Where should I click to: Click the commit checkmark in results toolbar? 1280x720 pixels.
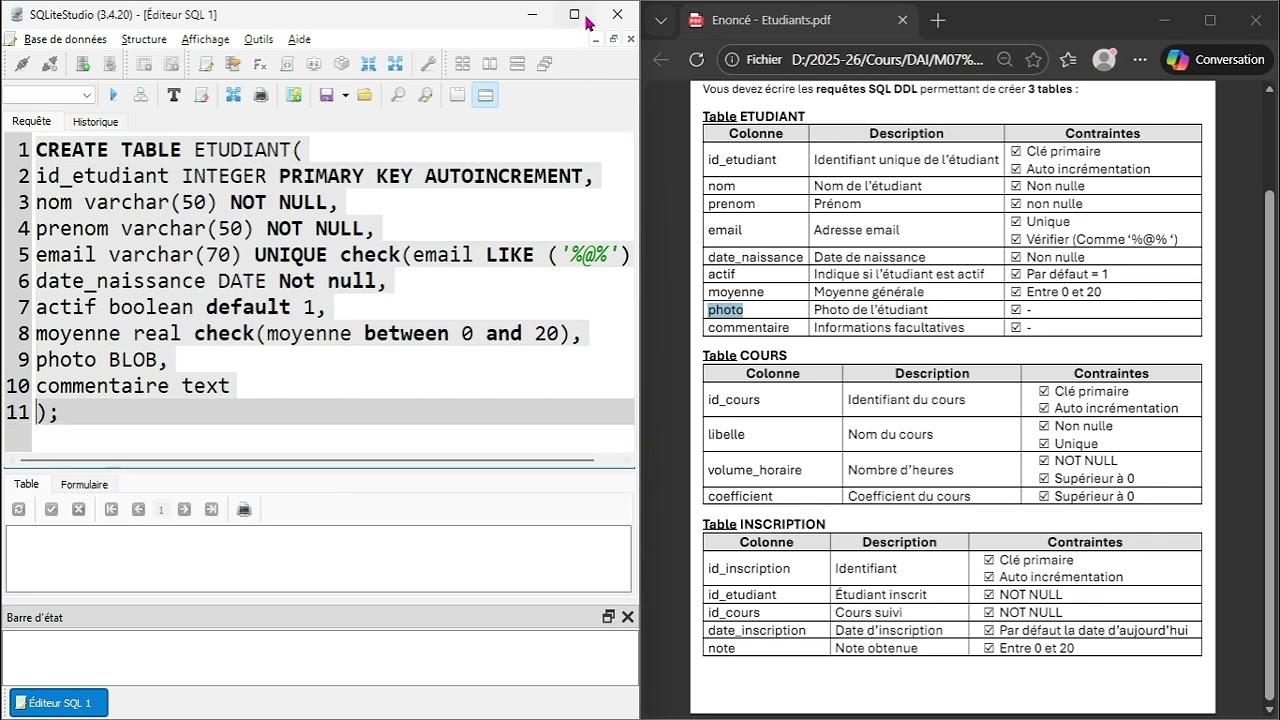(51, 510)
